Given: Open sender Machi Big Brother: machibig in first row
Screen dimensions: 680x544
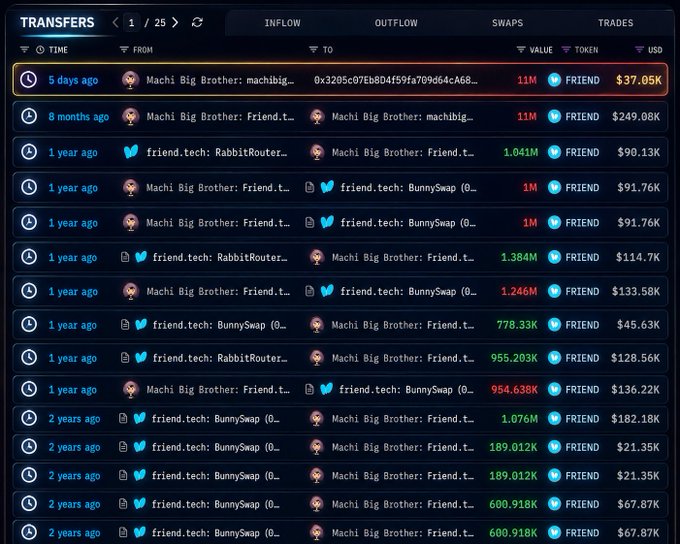Looking at the screenshot, I should click(x=220, y=80).
